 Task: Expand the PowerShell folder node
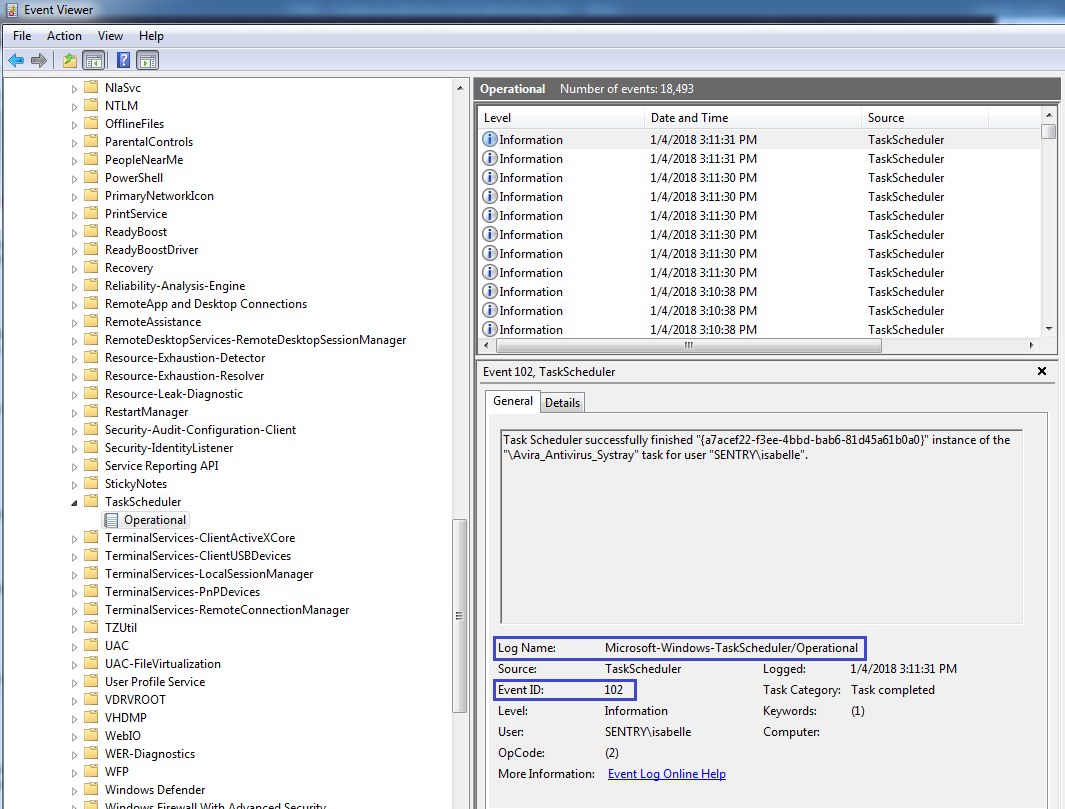[x=74, y=178]
